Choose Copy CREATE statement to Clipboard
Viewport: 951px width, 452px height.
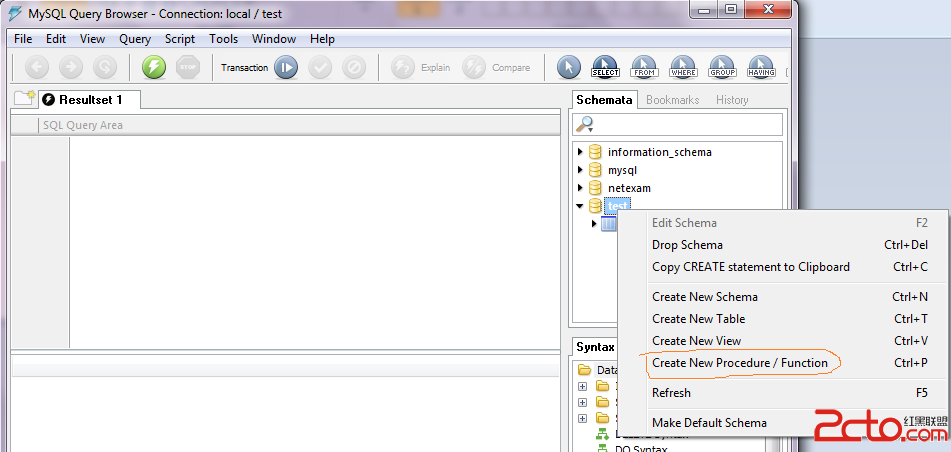[x=782, y=267]
